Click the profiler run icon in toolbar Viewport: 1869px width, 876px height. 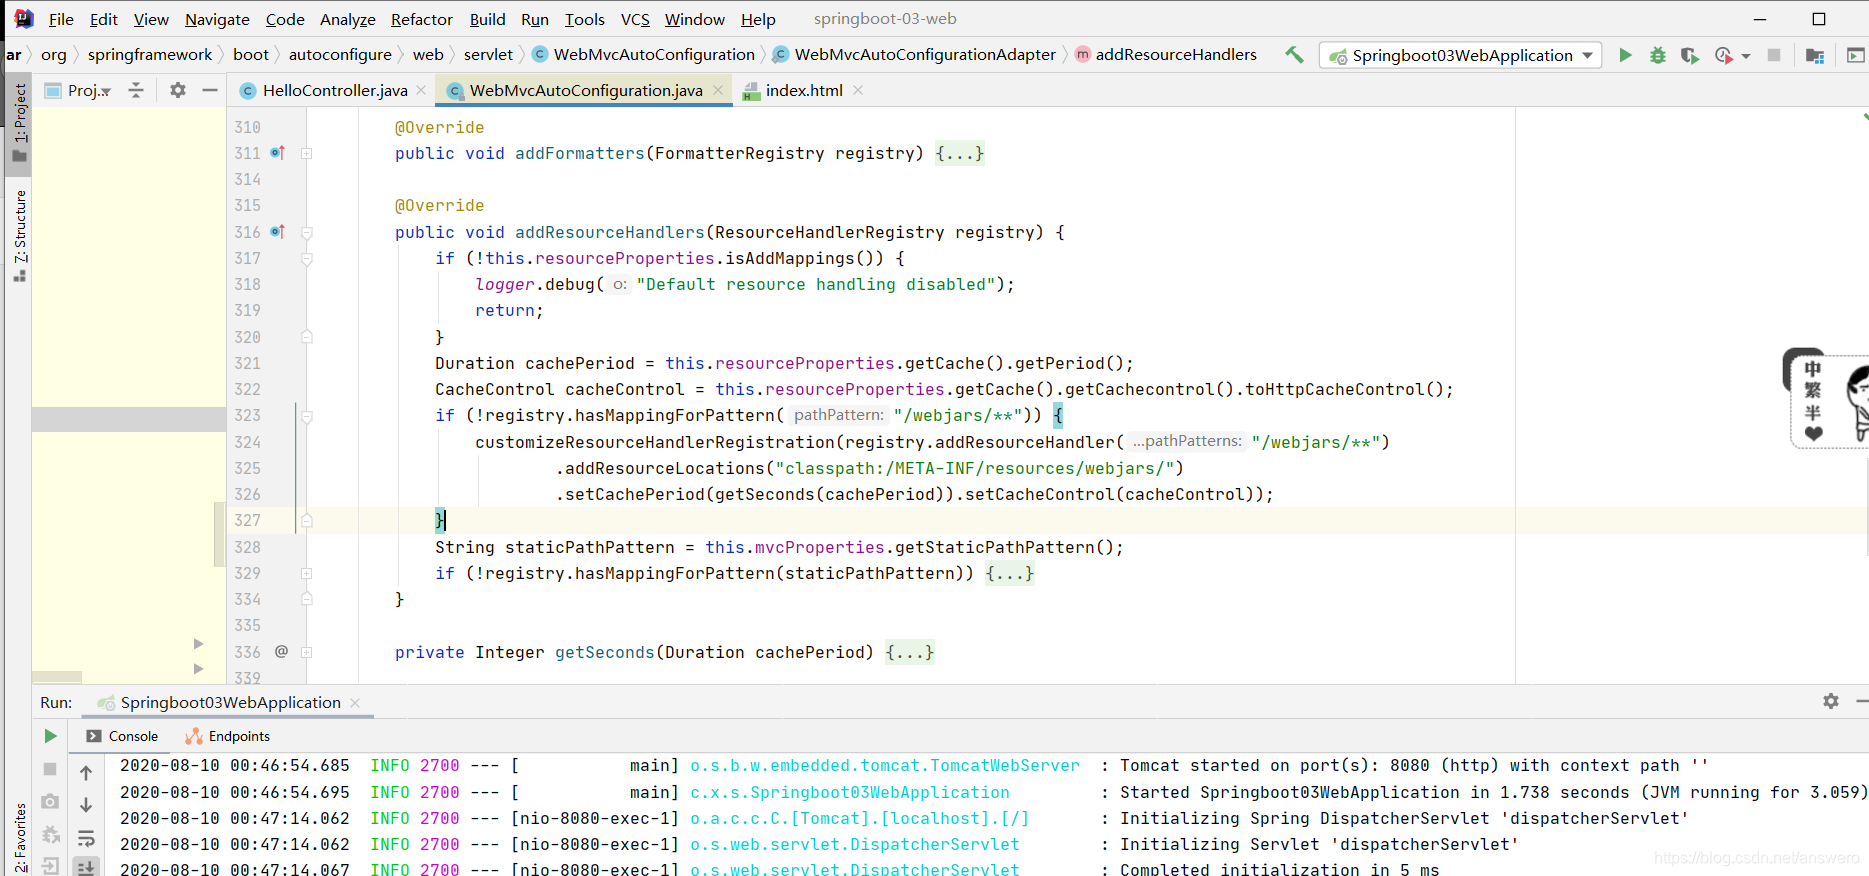pos(1723,55)
